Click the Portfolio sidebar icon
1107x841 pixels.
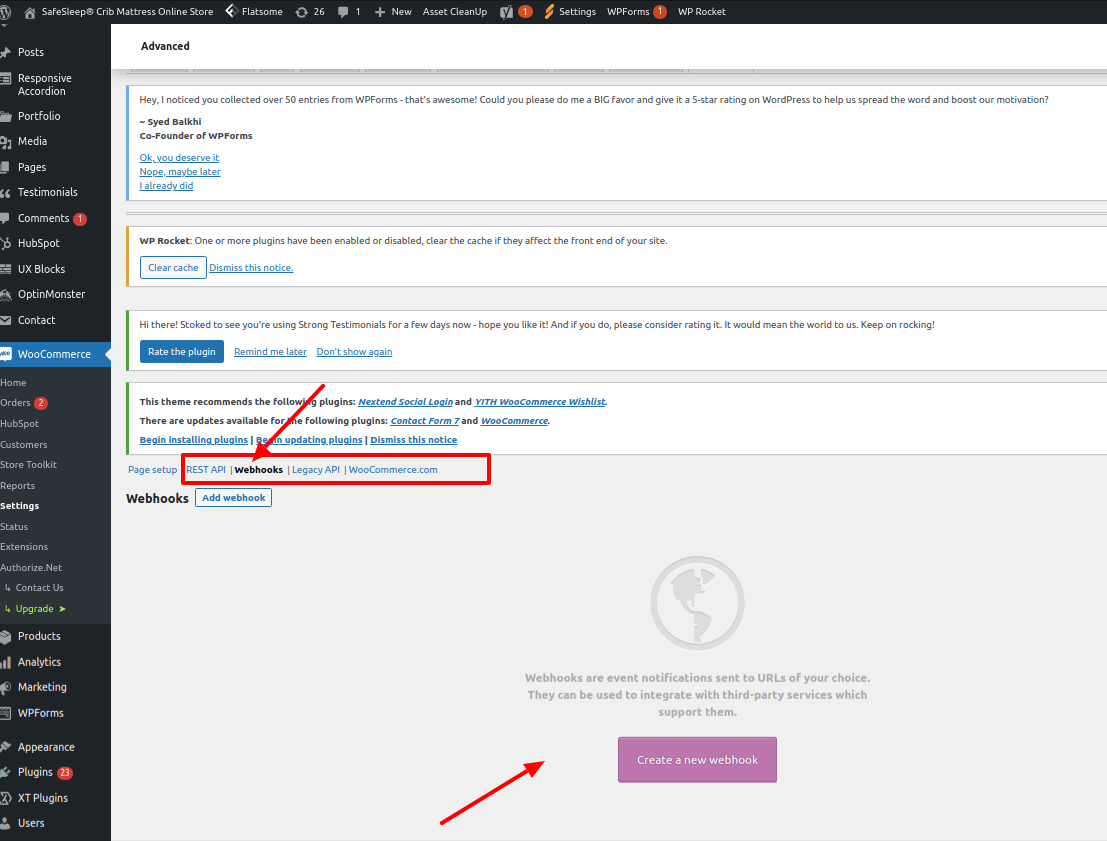pos(6,117)
